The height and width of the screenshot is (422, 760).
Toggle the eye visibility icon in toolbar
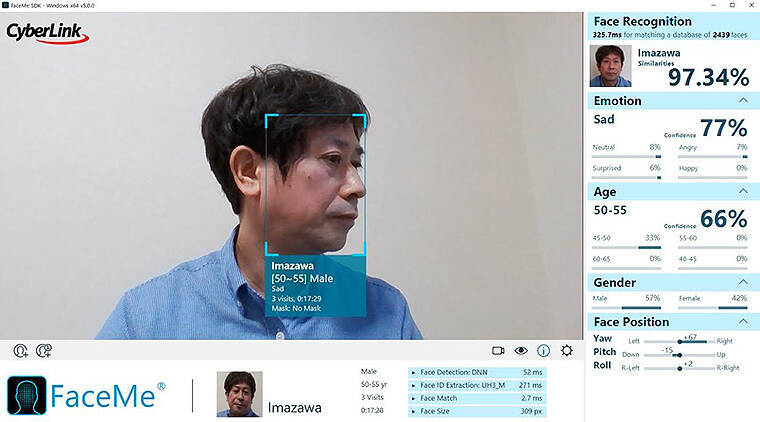coord(521,350)
